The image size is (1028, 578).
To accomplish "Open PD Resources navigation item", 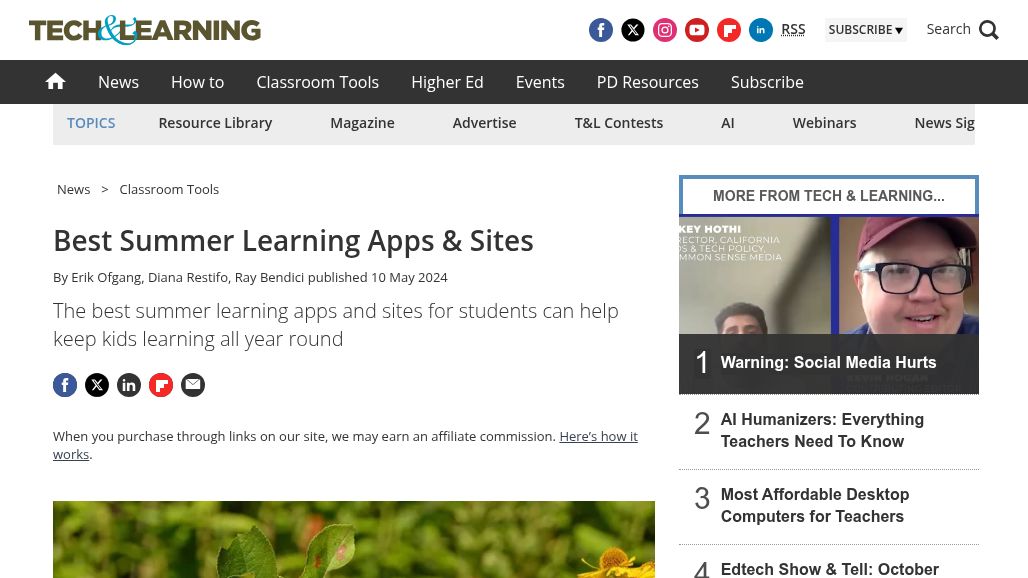I will point(647,82).
